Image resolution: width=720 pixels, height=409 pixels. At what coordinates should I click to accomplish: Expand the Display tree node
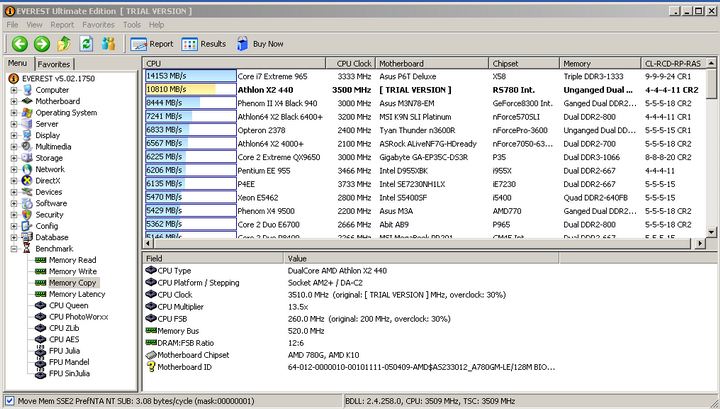coord(14,135)
